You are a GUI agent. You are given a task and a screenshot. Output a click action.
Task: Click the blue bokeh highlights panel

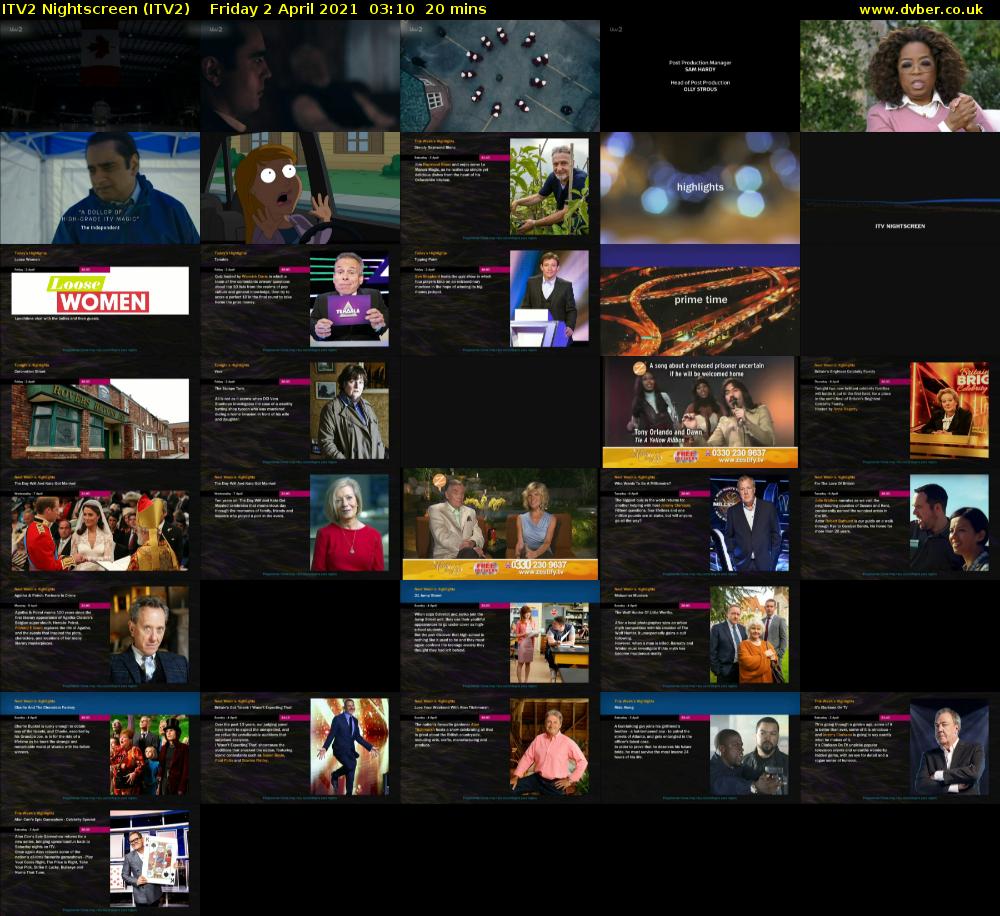pyautogui.click(x=700, y=187)
